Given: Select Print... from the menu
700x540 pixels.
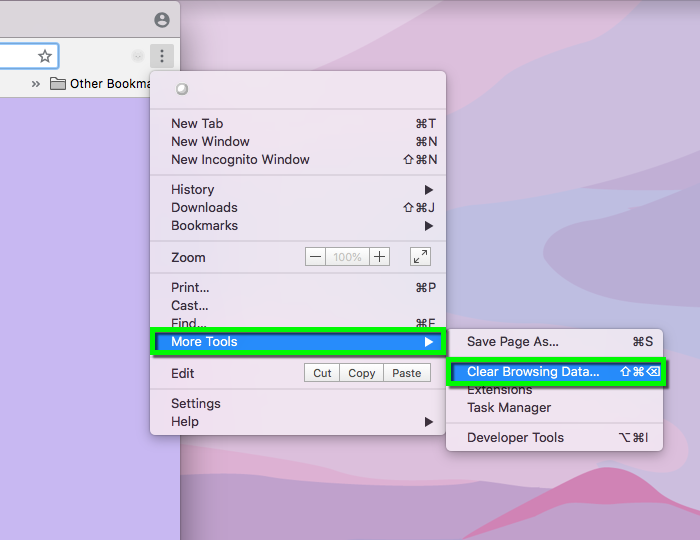Looking at the screenshot, I should [x=298, y=287].
